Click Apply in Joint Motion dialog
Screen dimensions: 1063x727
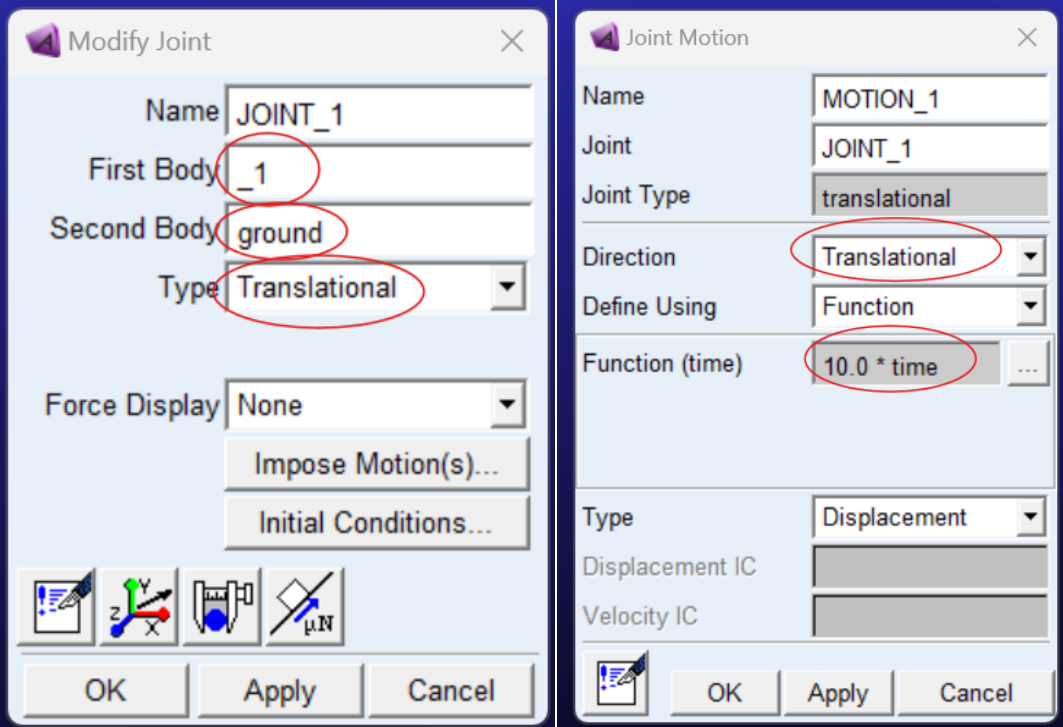(838, 693)
